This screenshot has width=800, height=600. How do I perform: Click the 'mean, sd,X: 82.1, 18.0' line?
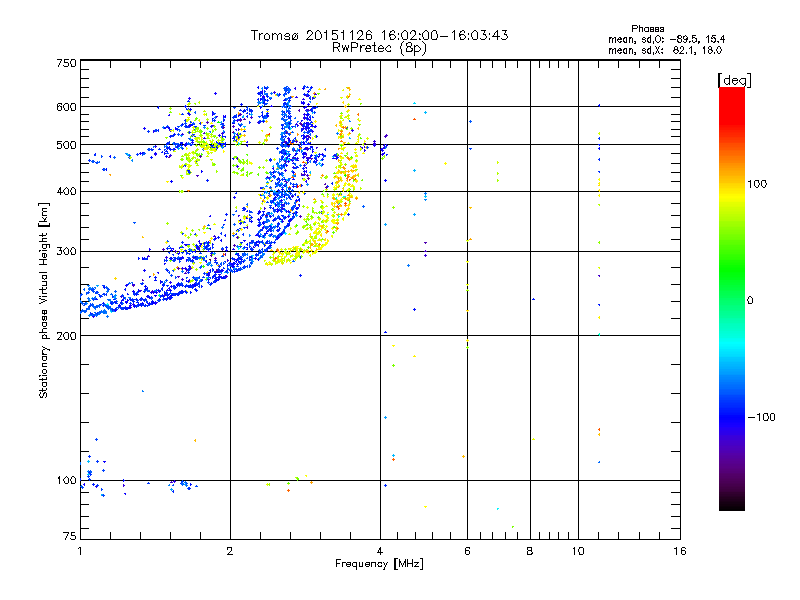665,50
